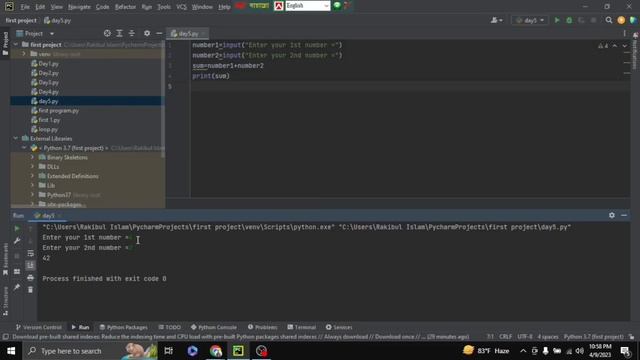
Task: Open the shield plugin icon in toolbar
Action: 633,20
